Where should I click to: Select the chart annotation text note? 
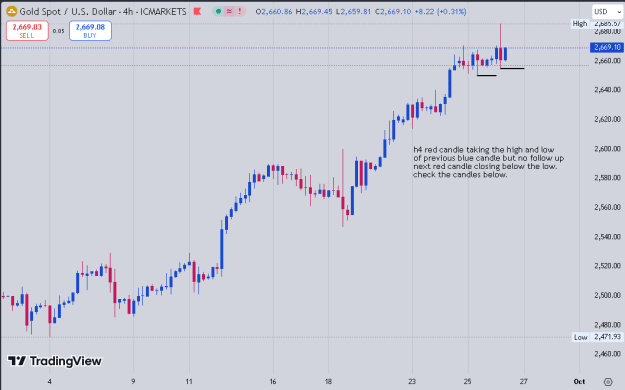(x=488, y=162)
